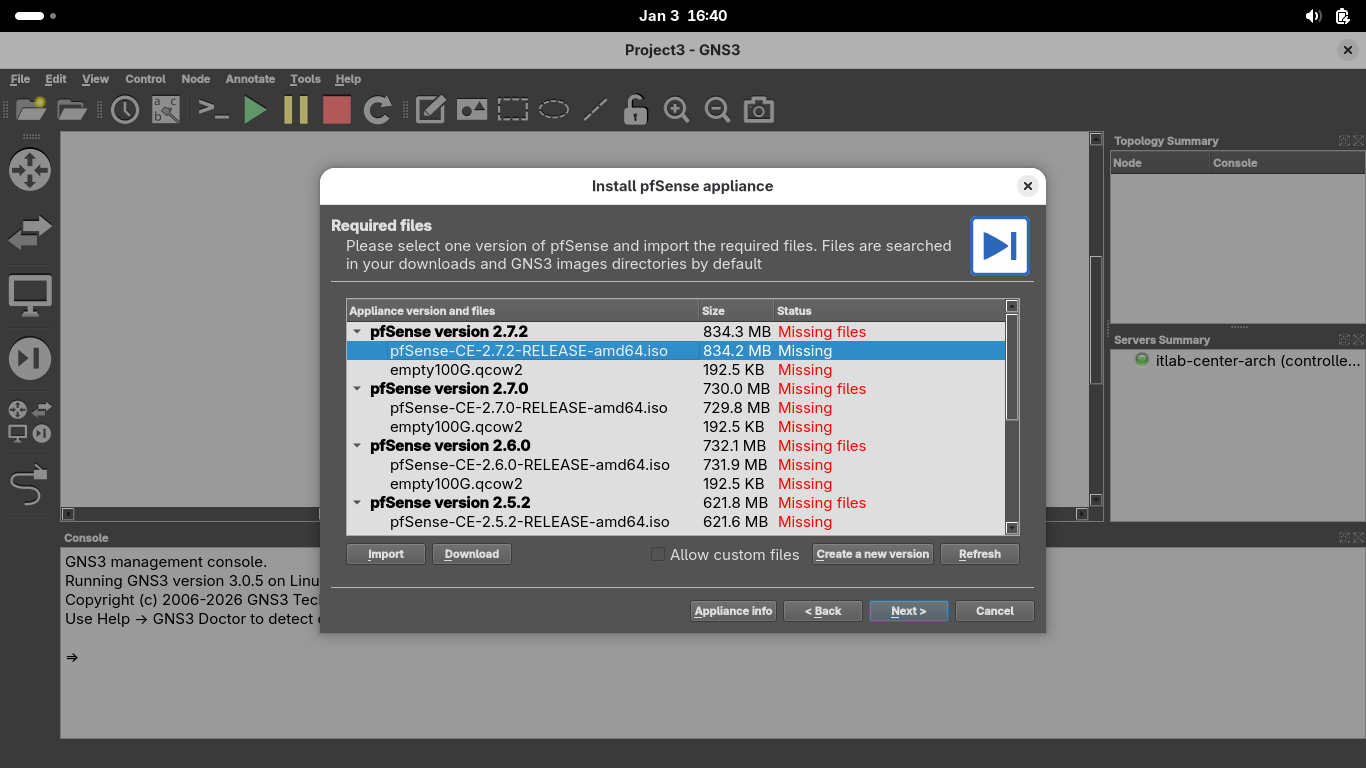The width and height of the screenshot is (1366, 768).
Task: Click the red Stop all nodes icon
Action: click(x=337, y=110)
